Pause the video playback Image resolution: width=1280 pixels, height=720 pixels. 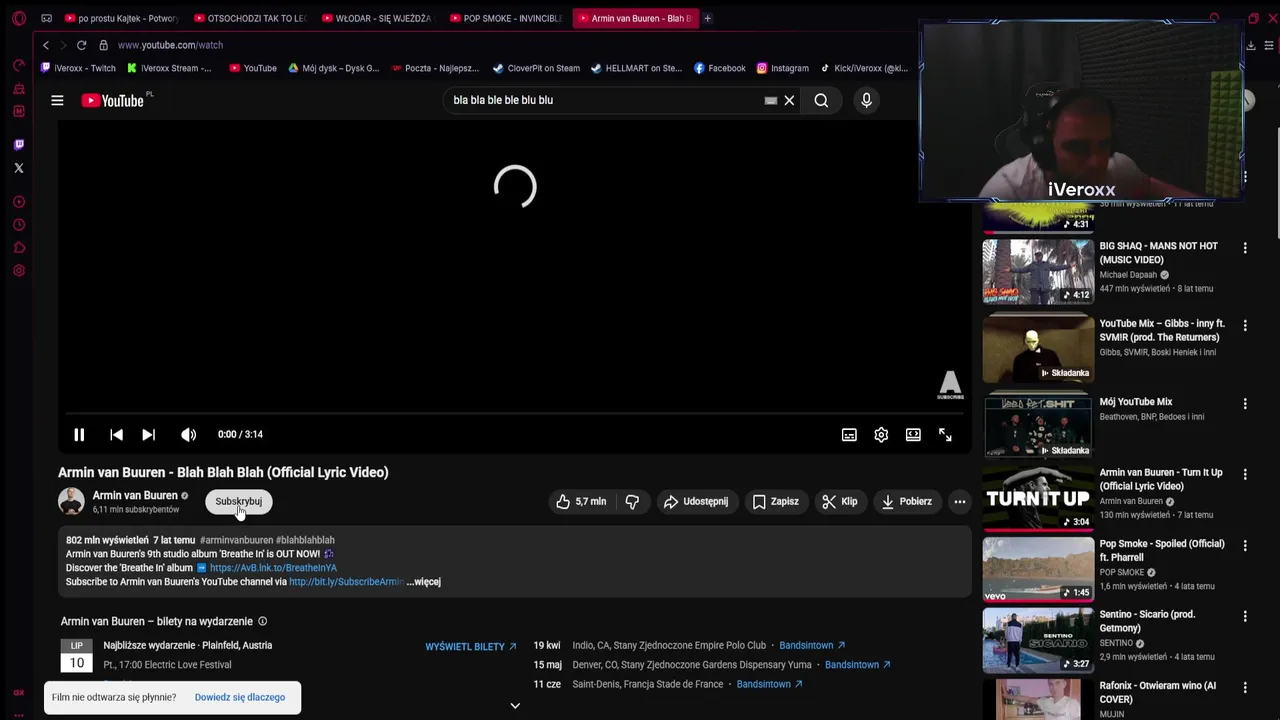coord(79,434)
